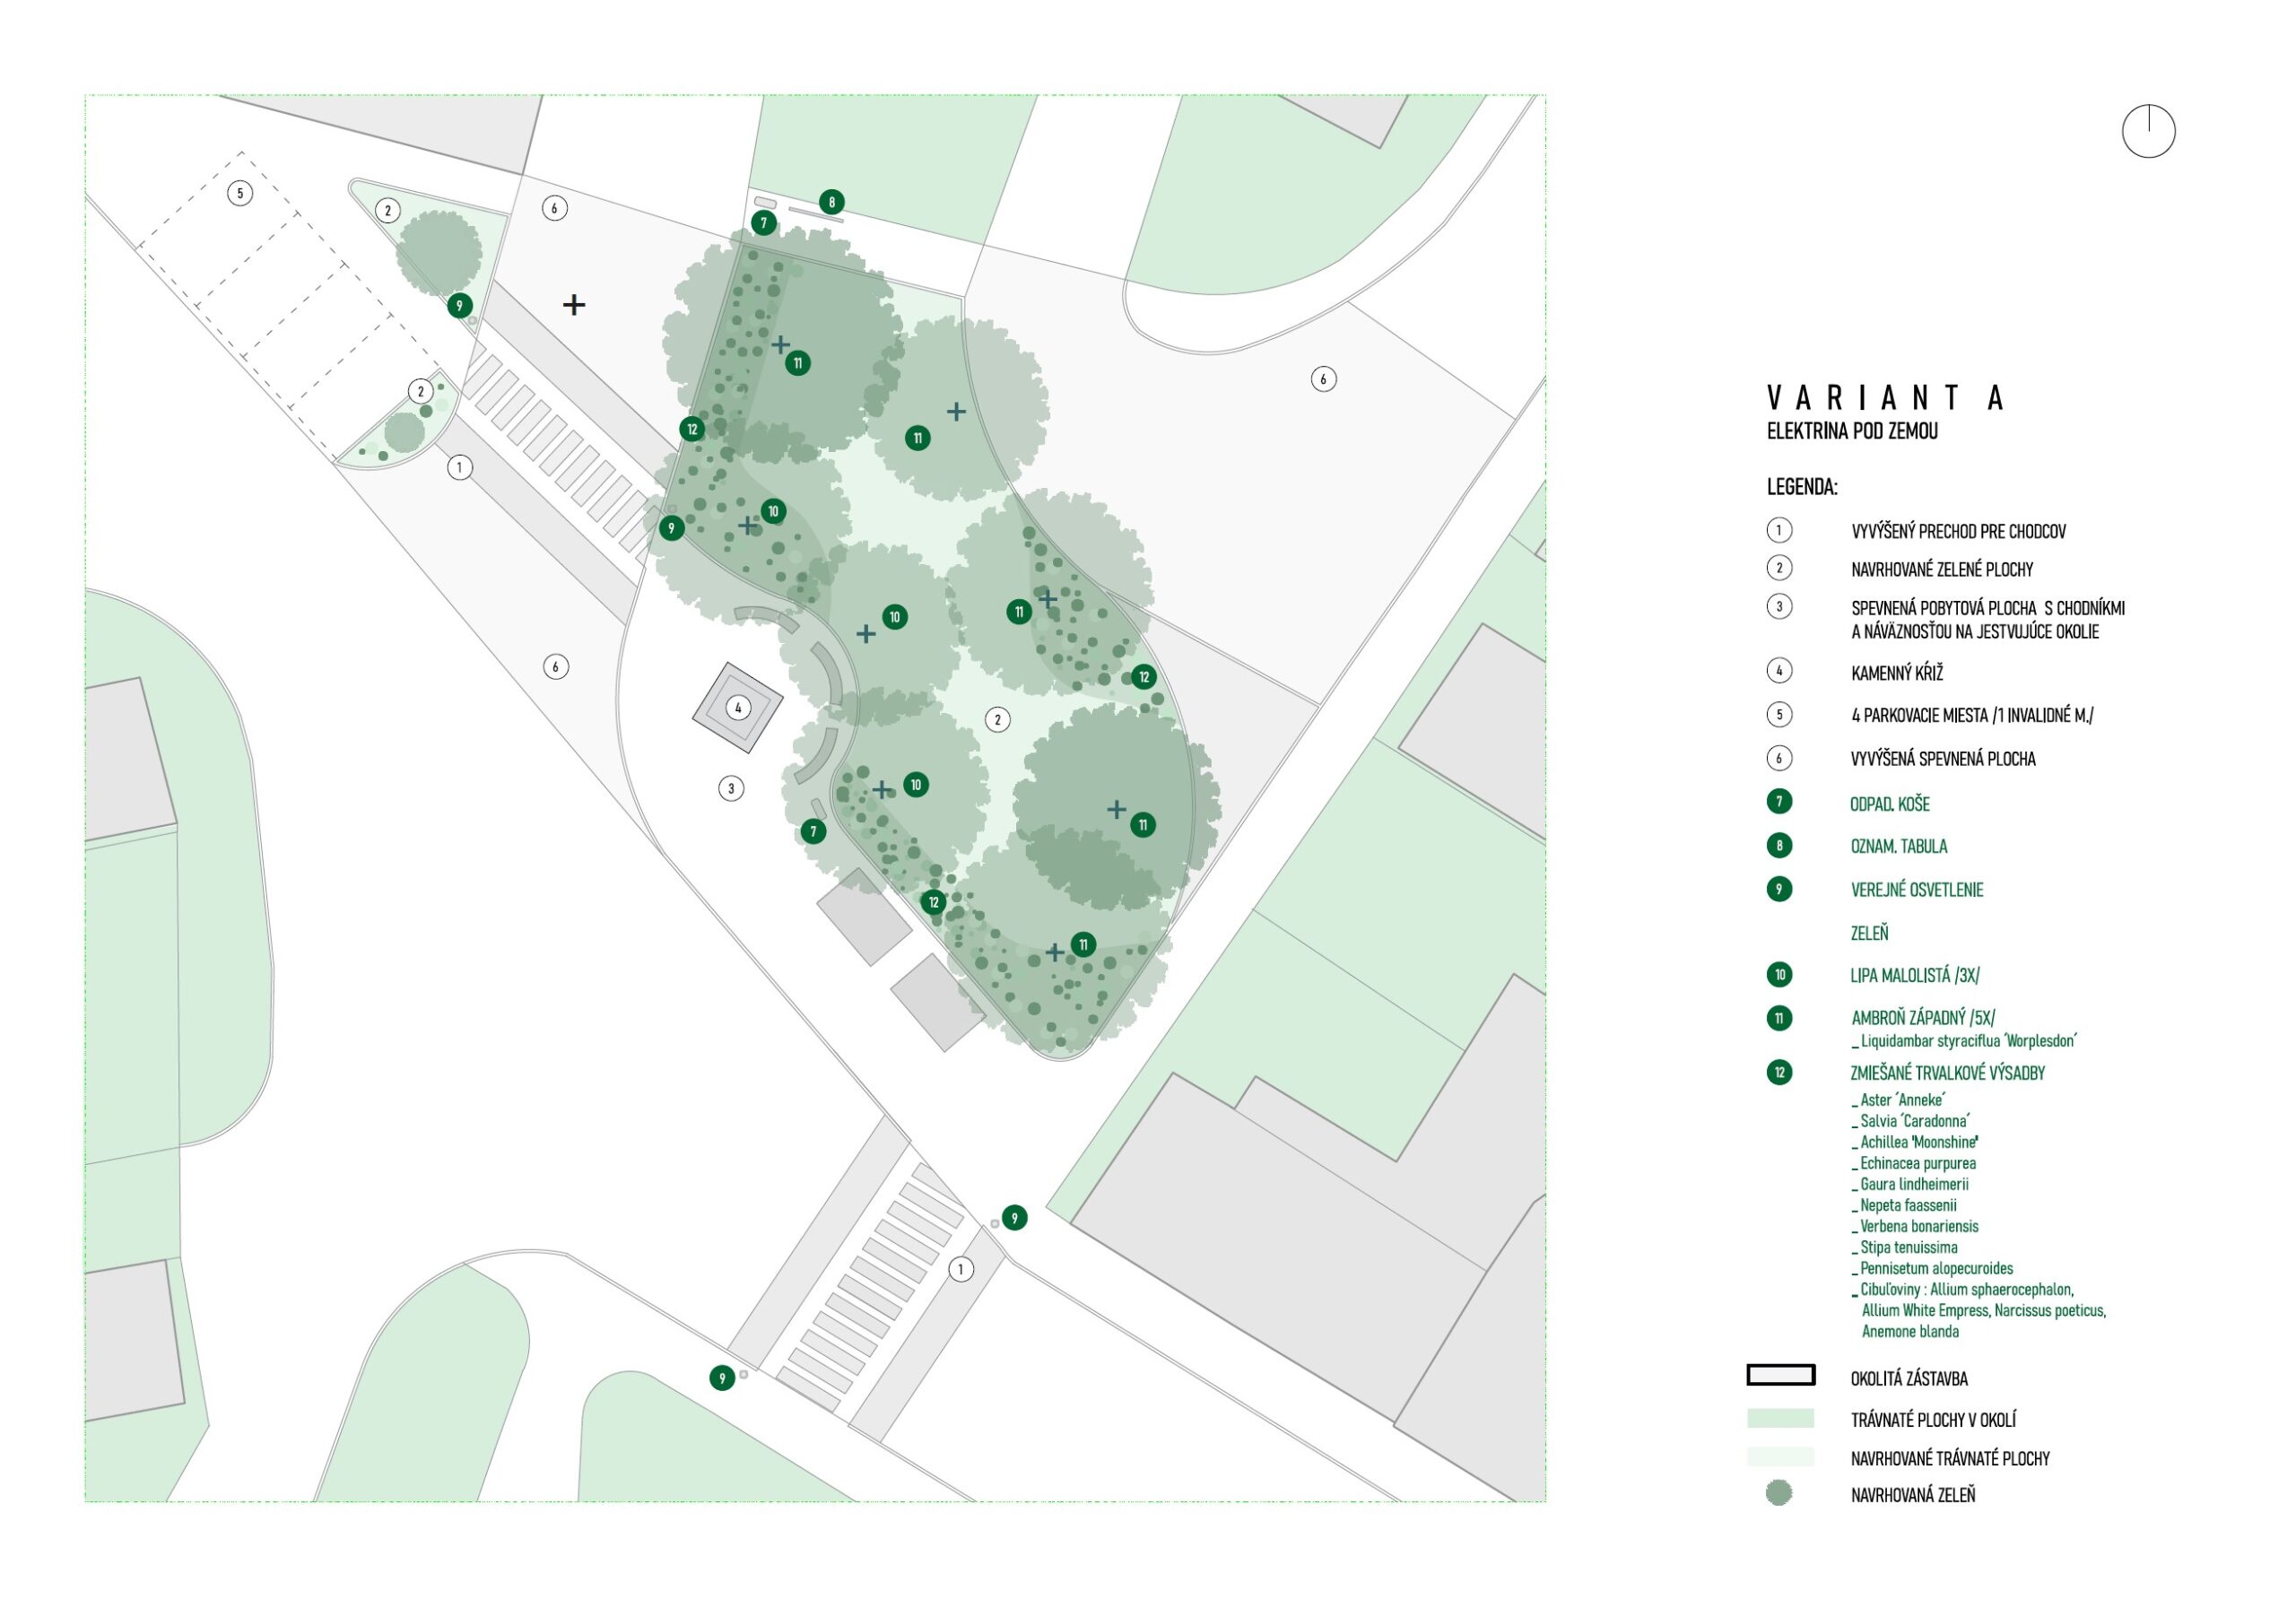Click the LEGENDA: heading
2296x1617 pixels.
[1802, 487]
